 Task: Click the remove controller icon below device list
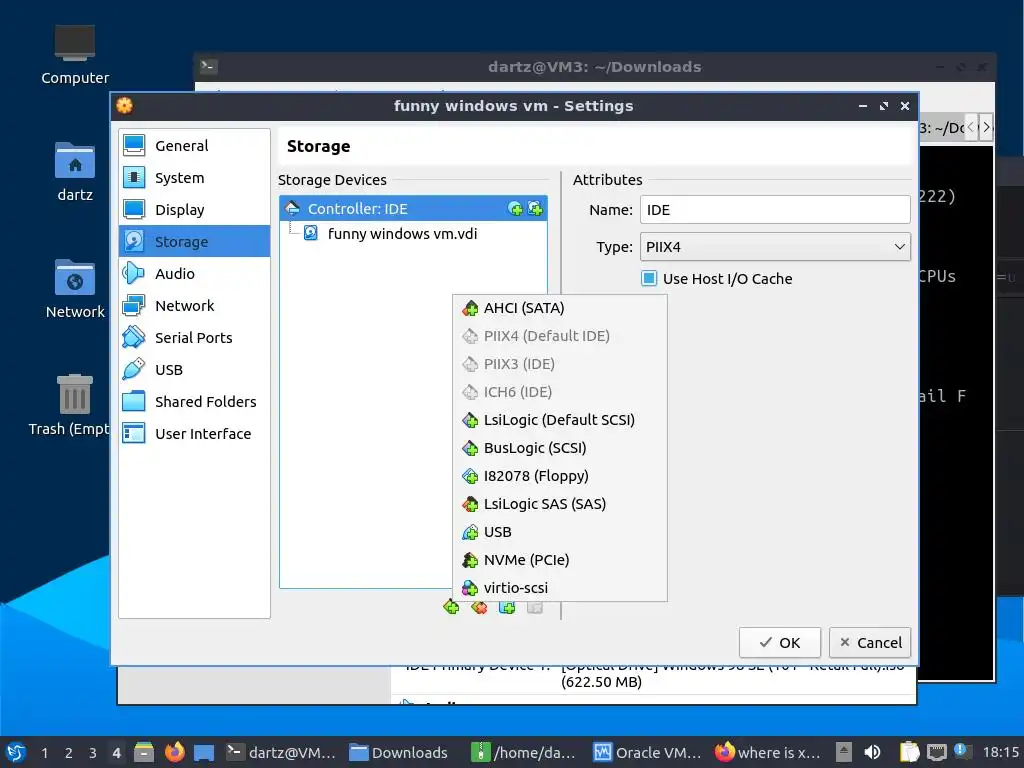point(479,607)
